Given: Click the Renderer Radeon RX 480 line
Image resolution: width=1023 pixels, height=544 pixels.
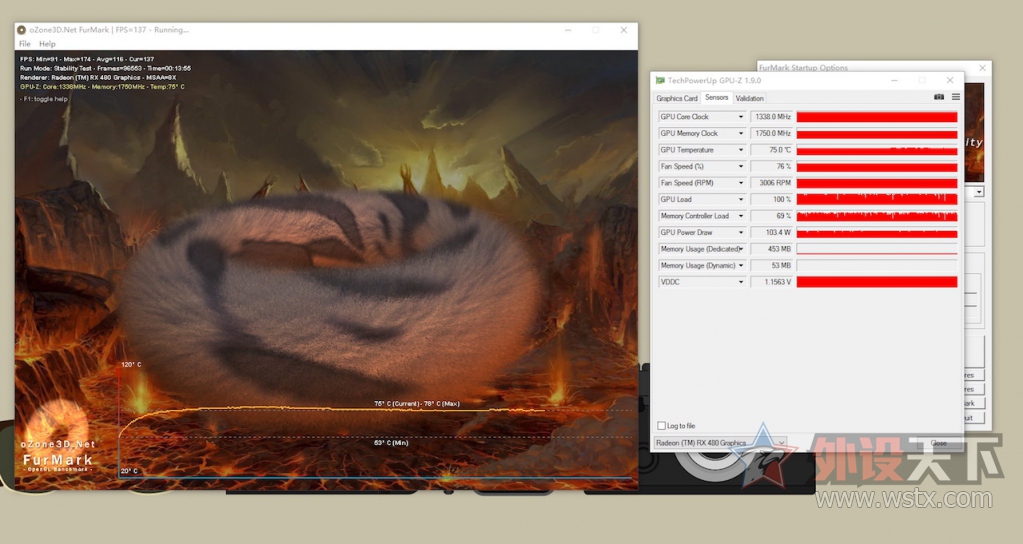Looking at the screenshot, I should 98,77.
